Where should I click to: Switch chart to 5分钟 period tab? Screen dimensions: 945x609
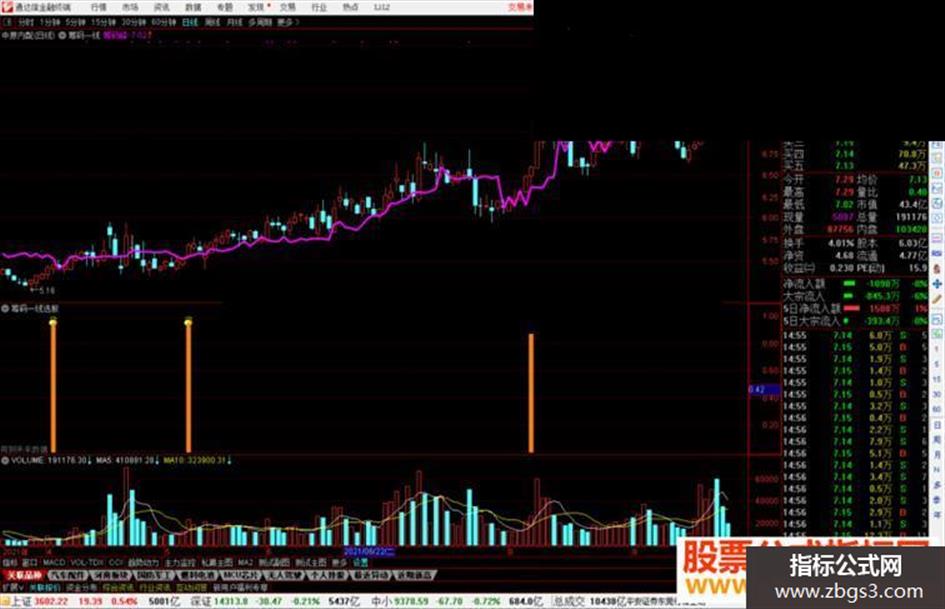(75, 22)
